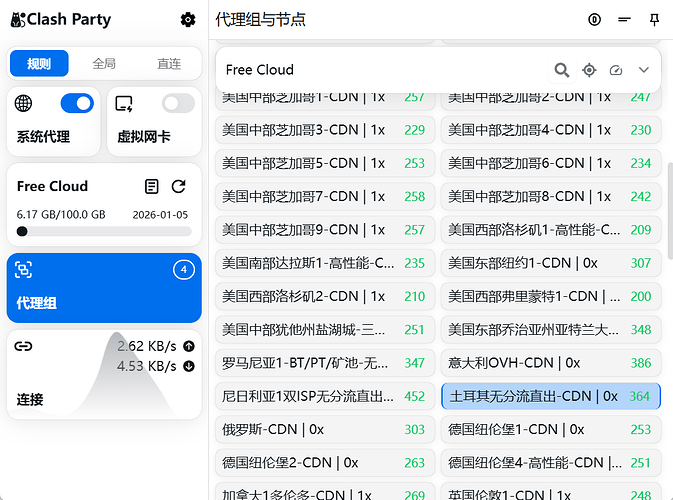Select node 德国纽伦堡4-高性能-CDN

551,463
